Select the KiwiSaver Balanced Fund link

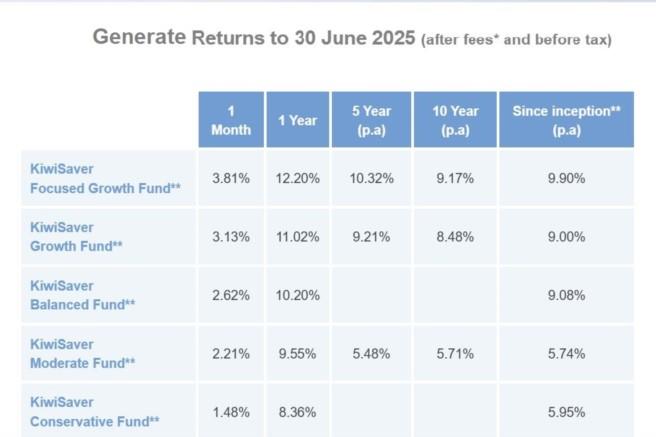76,293
